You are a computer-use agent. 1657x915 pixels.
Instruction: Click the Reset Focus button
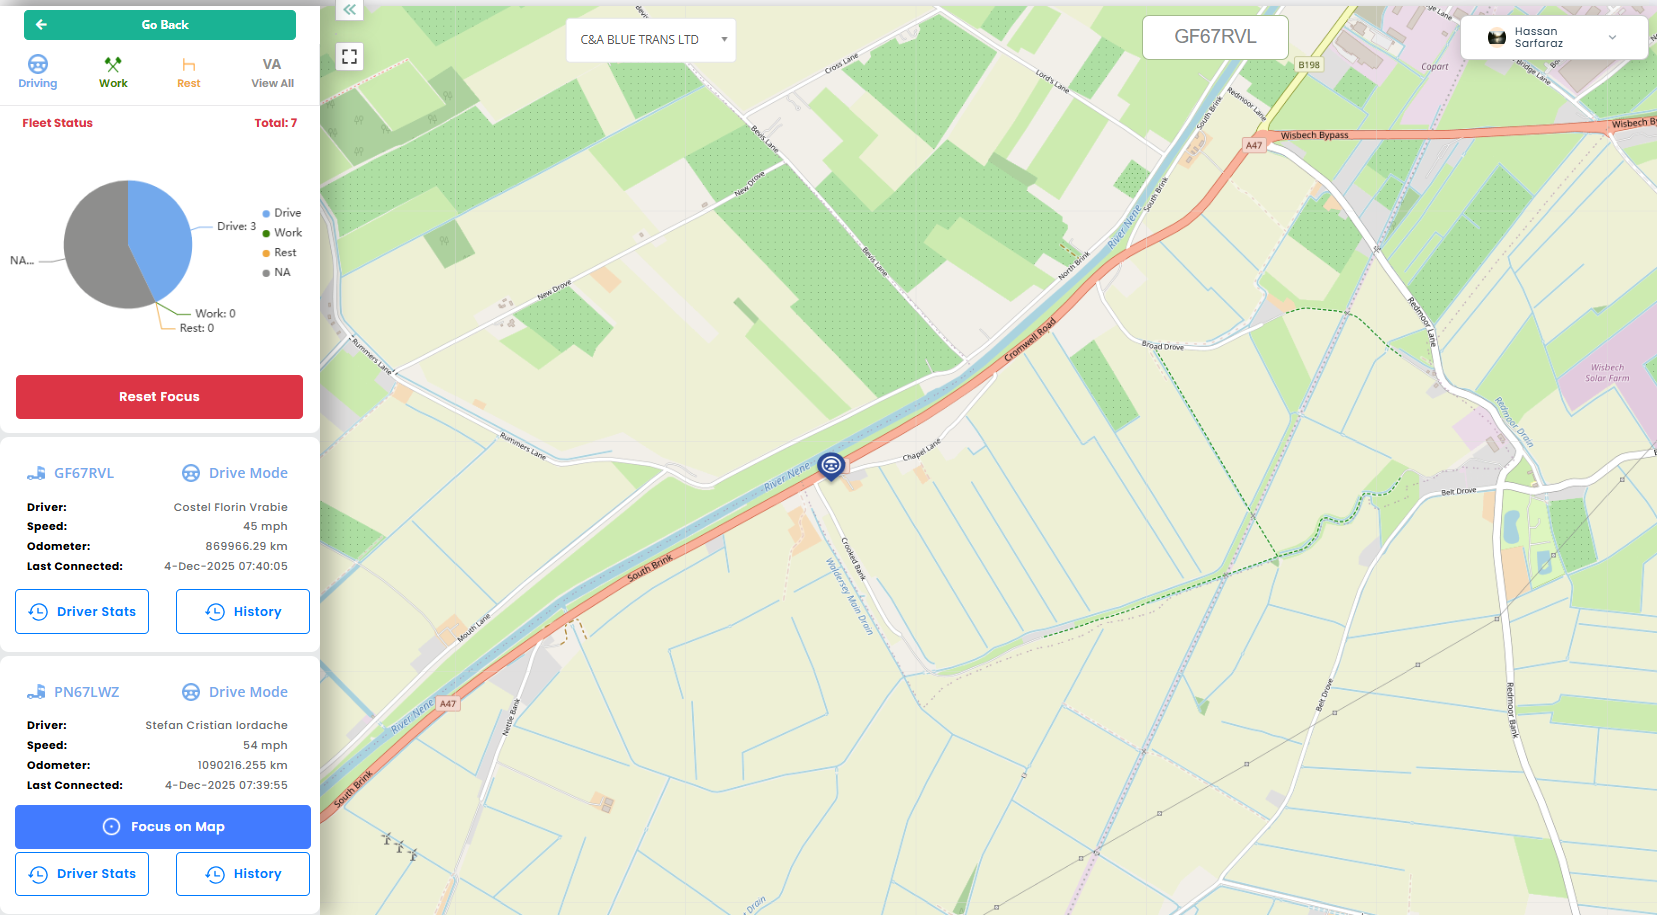coord(159,397)
